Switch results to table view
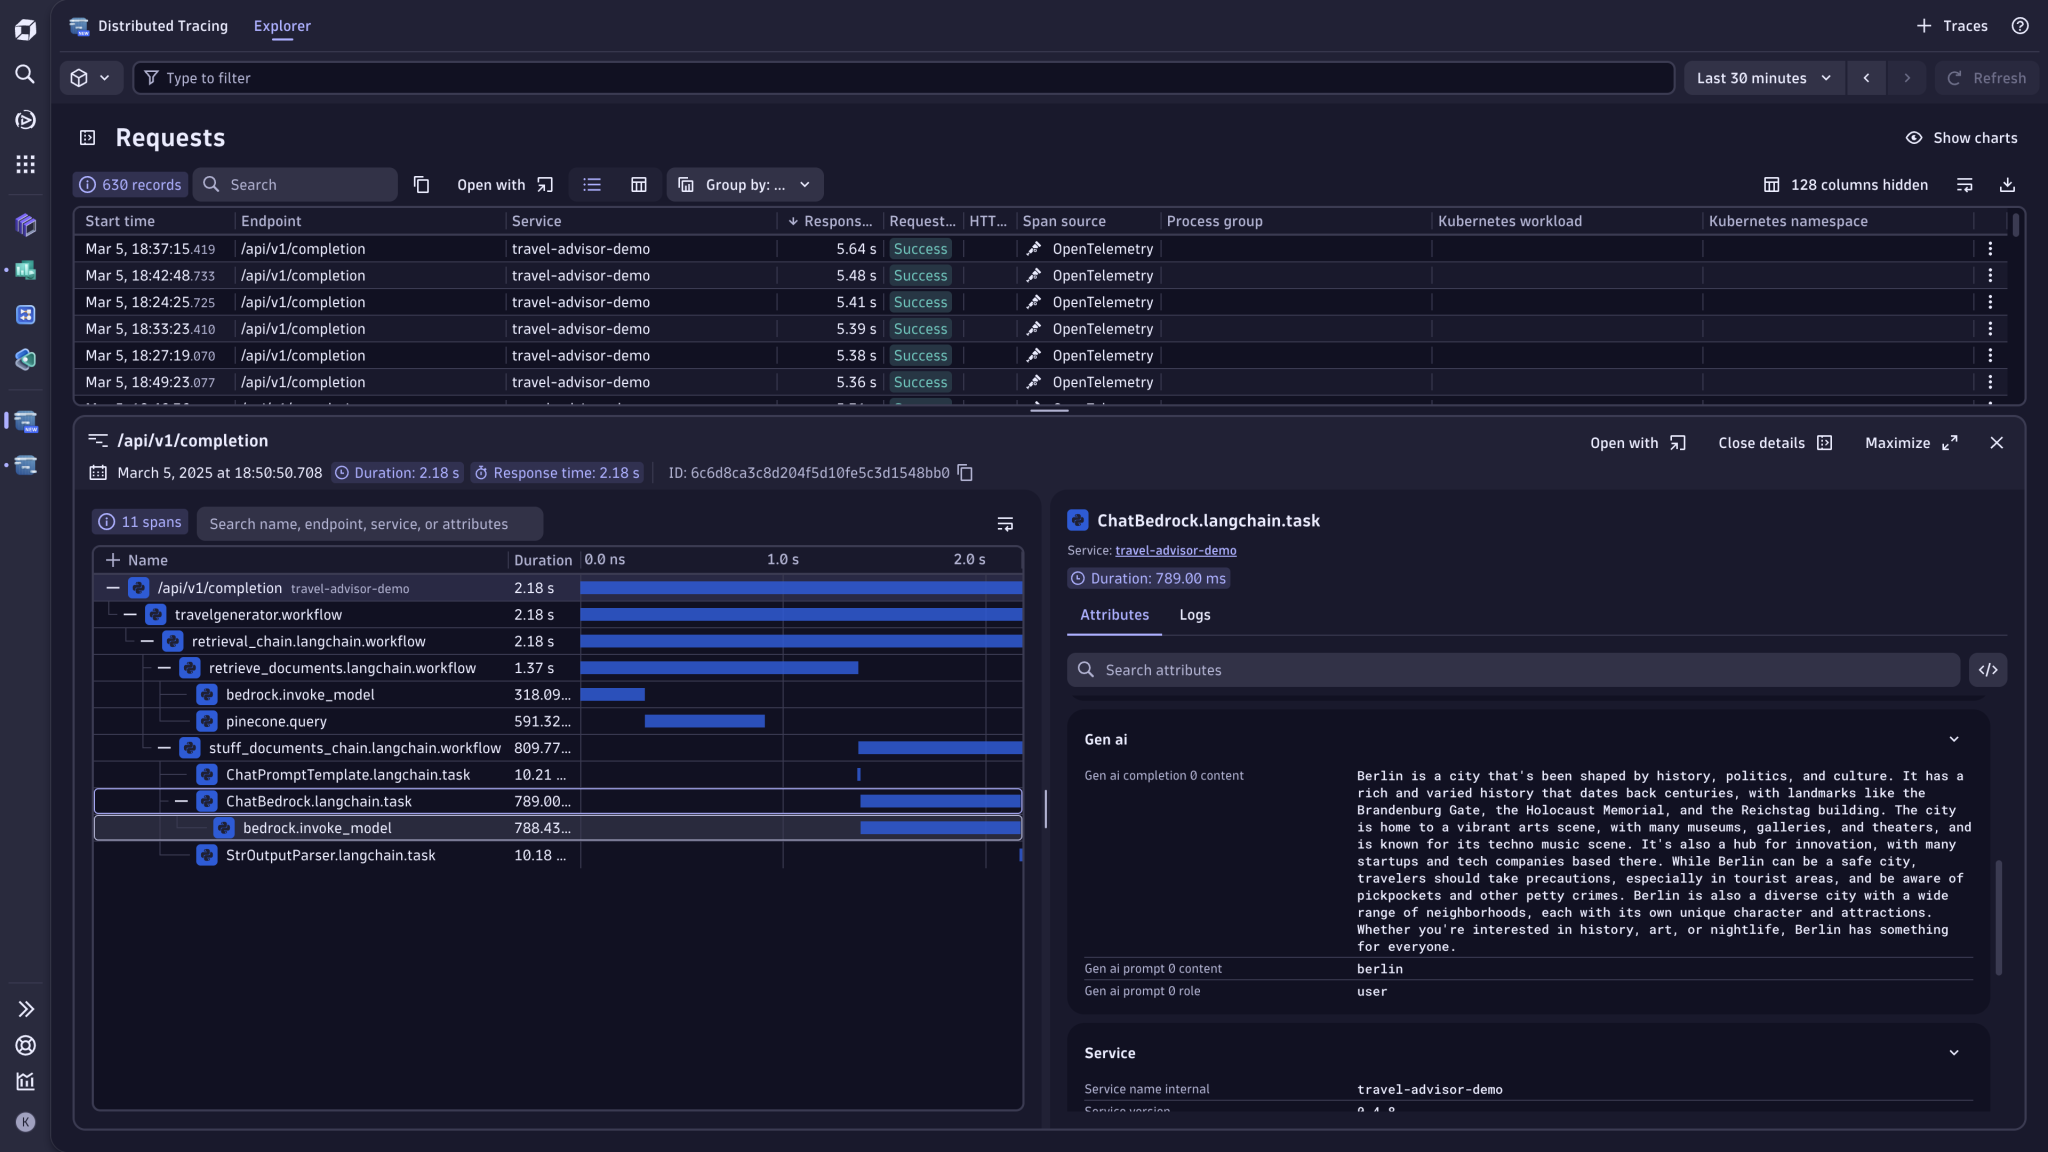The width and height of the screenshot is (2048, 1152). pos(638,184)
